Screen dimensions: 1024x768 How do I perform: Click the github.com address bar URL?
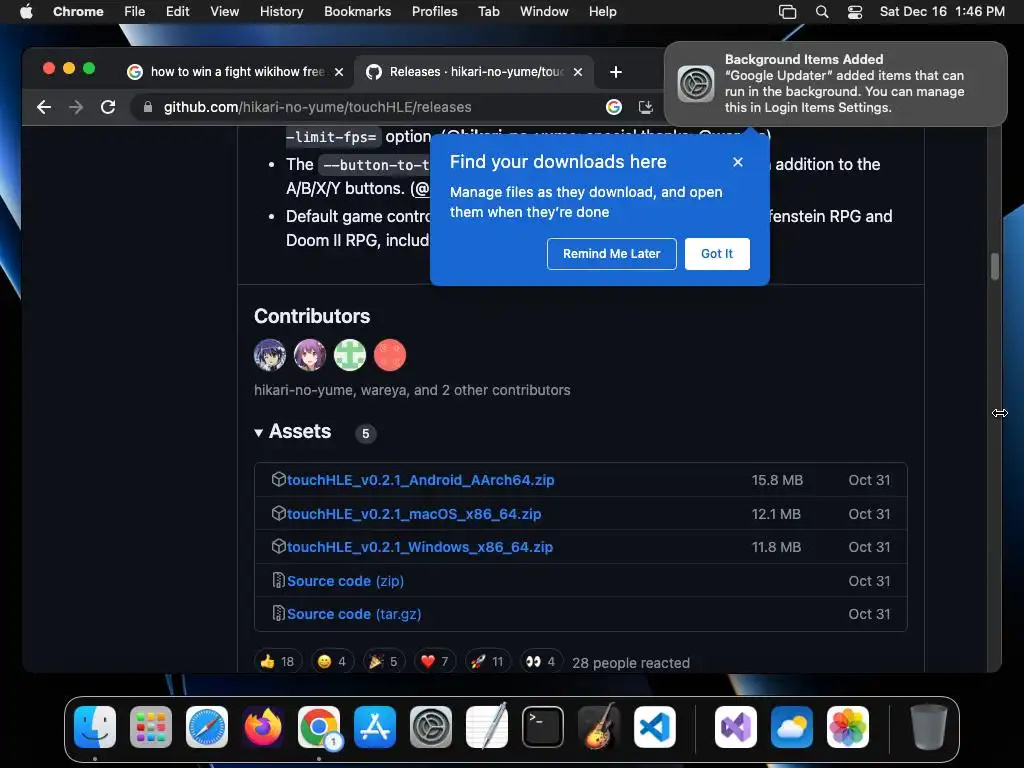pyautogui.click(x=317, y=107)
